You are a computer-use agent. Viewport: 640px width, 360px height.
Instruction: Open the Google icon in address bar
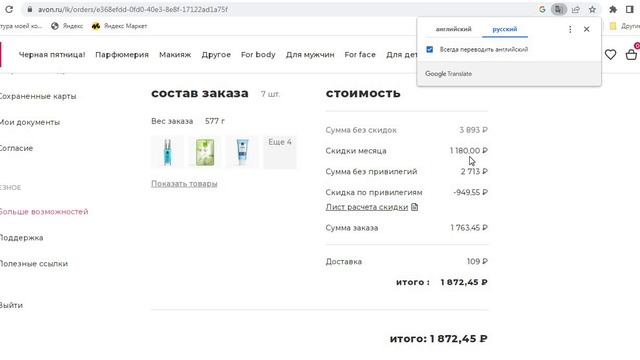coord(542,9)
